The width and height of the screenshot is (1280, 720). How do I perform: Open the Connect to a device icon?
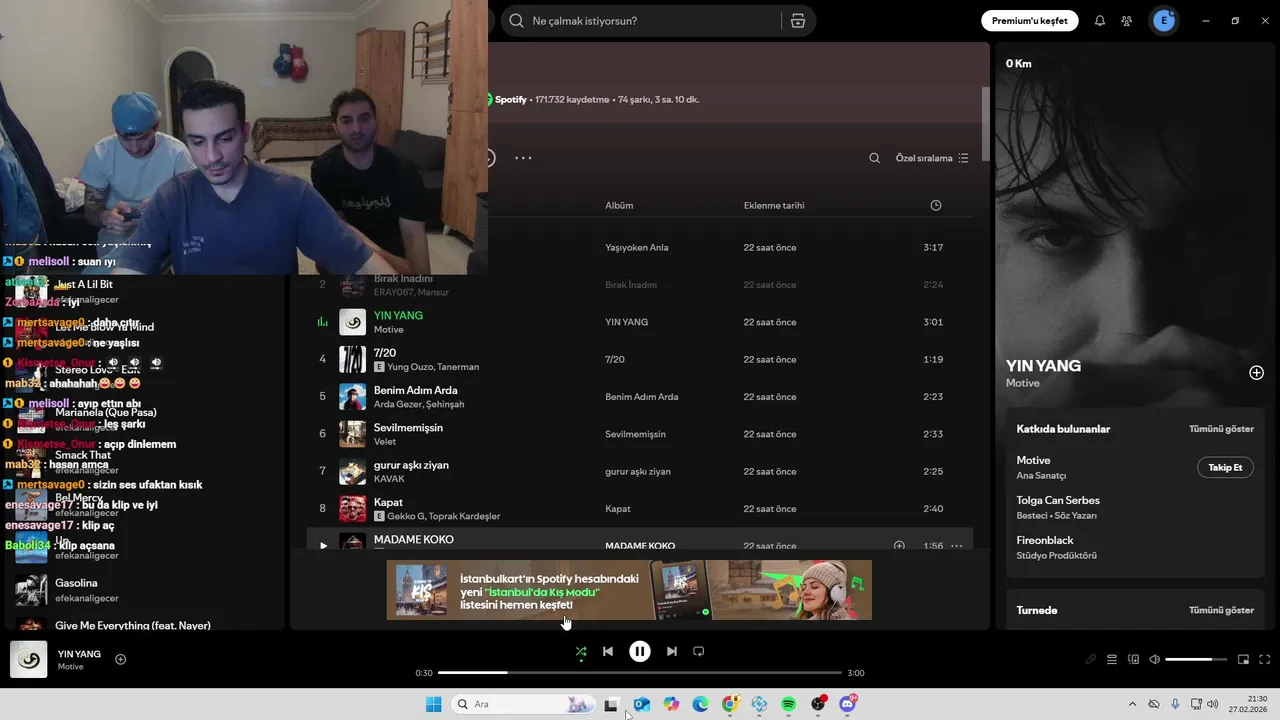pos(1133,660)
